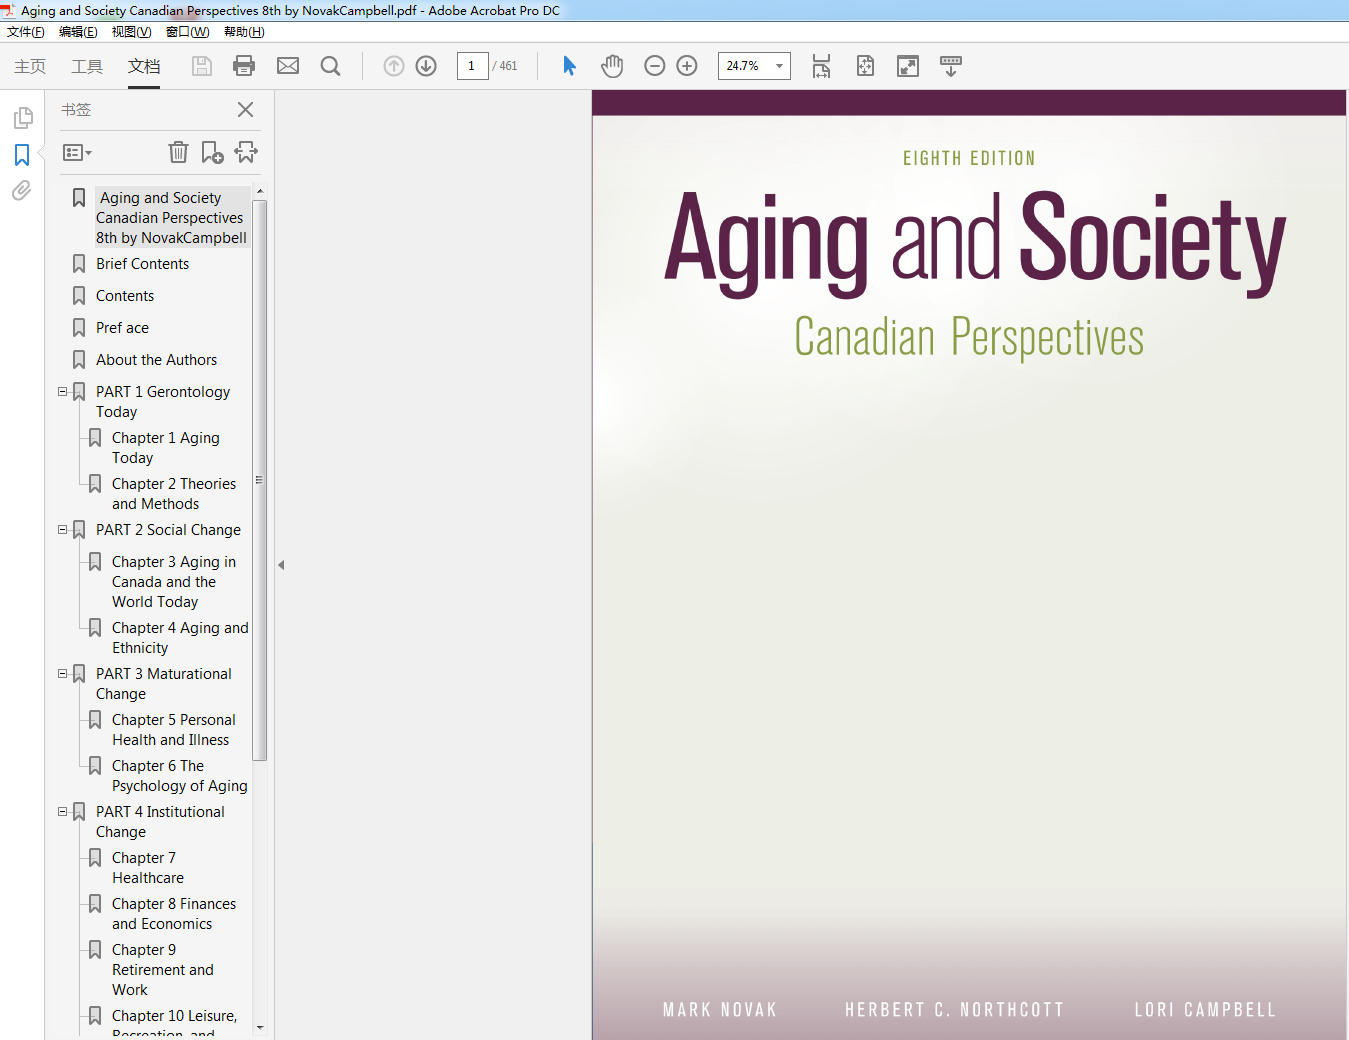Open Brief Contents bookmark

coord(142,264)
